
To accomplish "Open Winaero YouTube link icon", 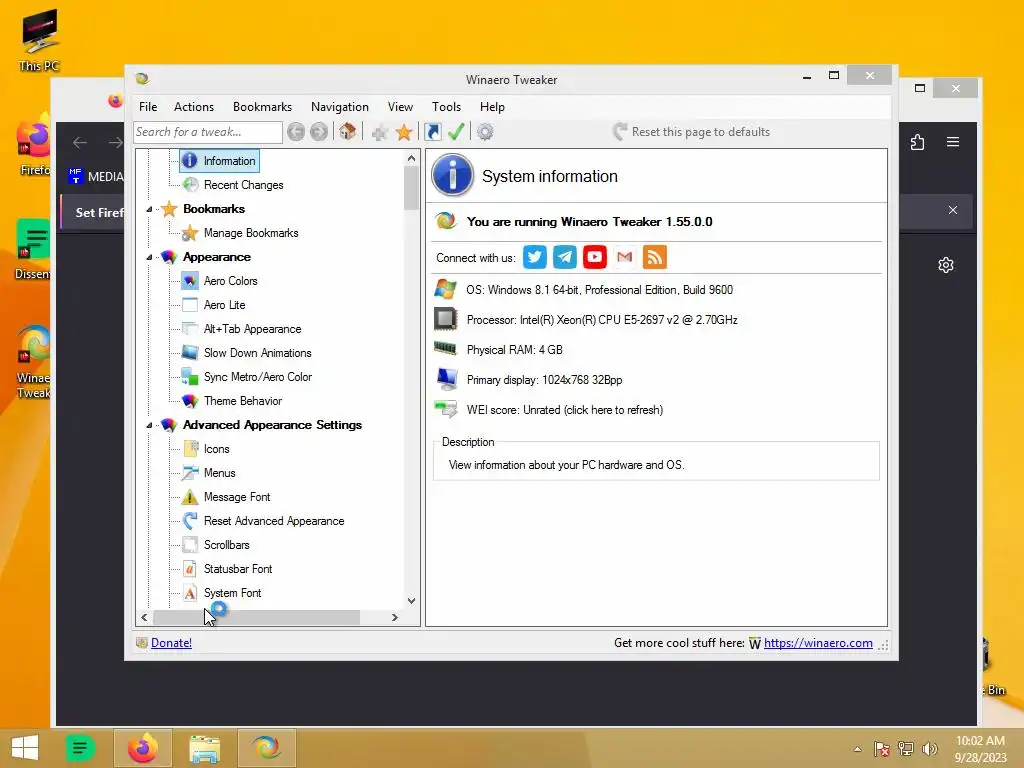I will click(x=595, y=257).
